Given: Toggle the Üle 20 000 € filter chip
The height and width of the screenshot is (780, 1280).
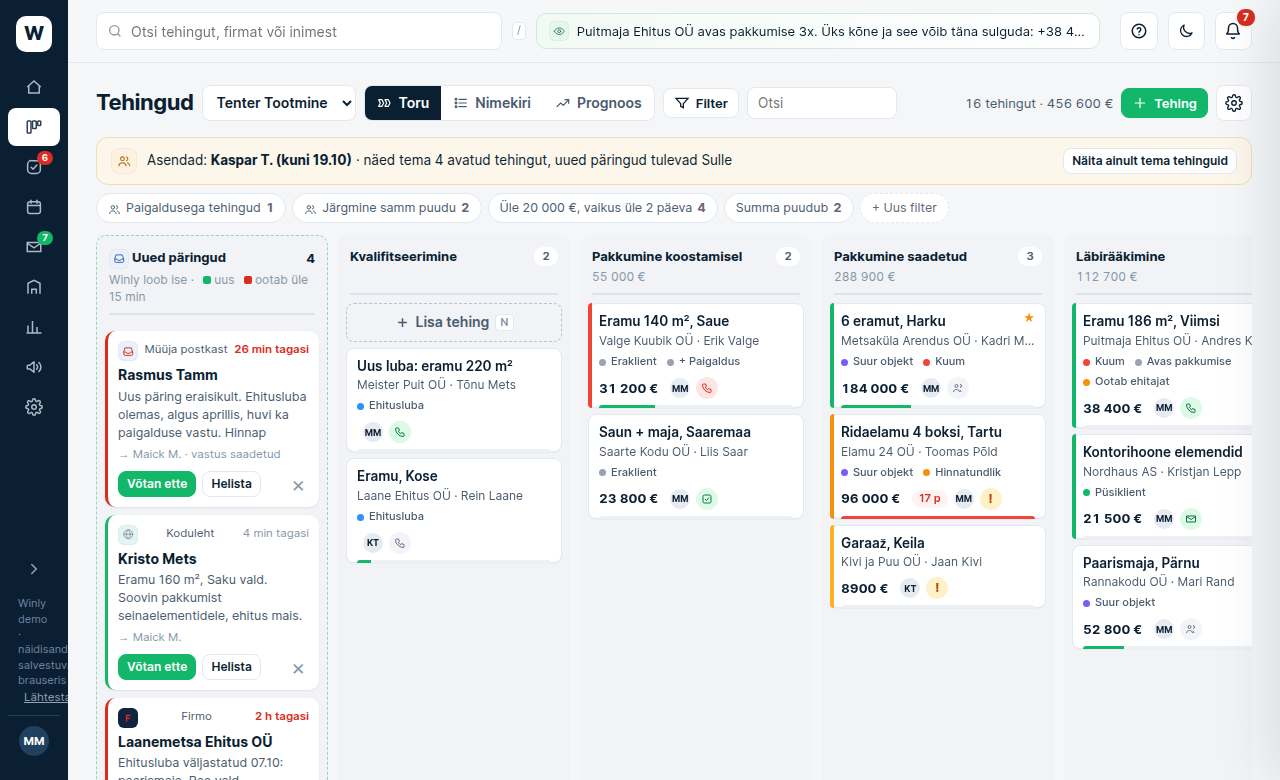Looking at the screenshot, I should point(603,208).
